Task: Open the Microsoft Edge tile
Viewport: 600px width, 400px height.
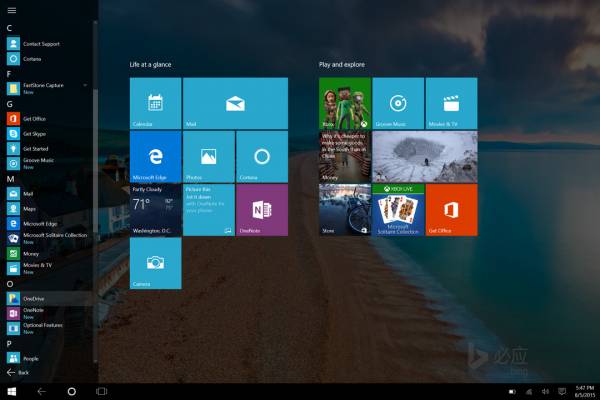Action: point(155,157)
